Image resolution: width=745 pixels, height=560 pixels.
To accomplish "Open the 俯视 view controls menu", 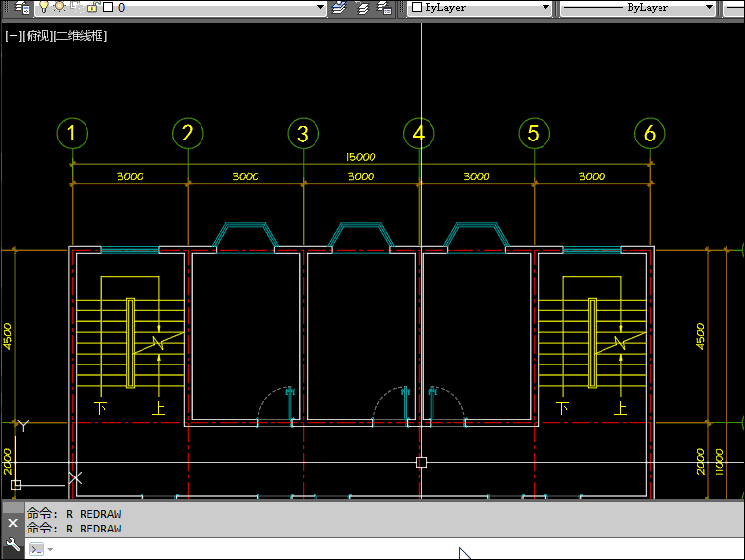I will pos(37,36).
